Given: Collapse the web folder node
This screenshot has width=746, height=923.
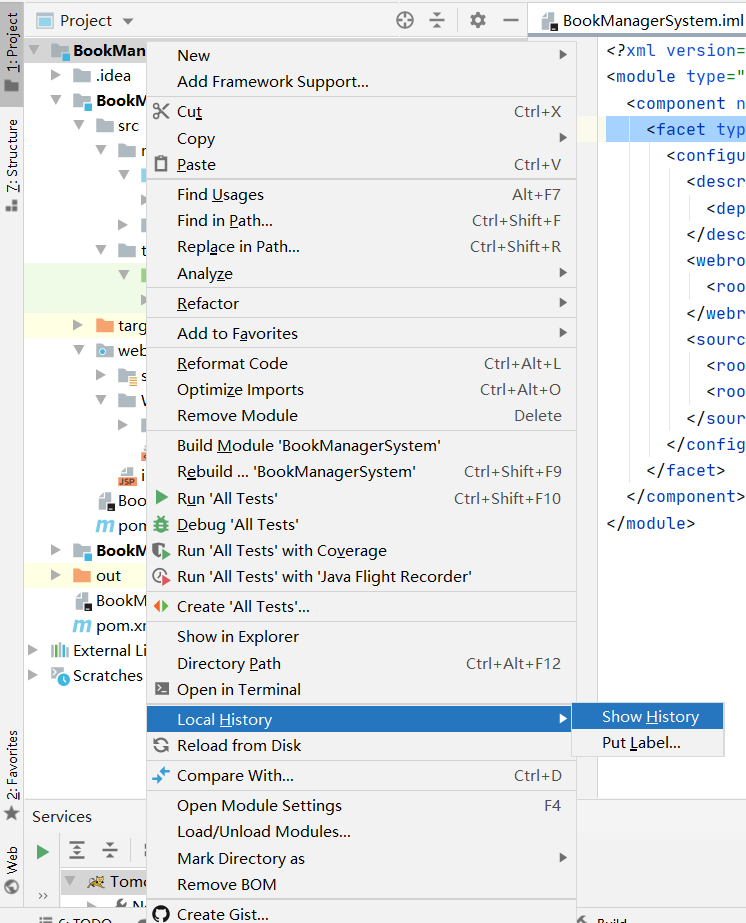Looking at the screenshot, I should (79, 350).
